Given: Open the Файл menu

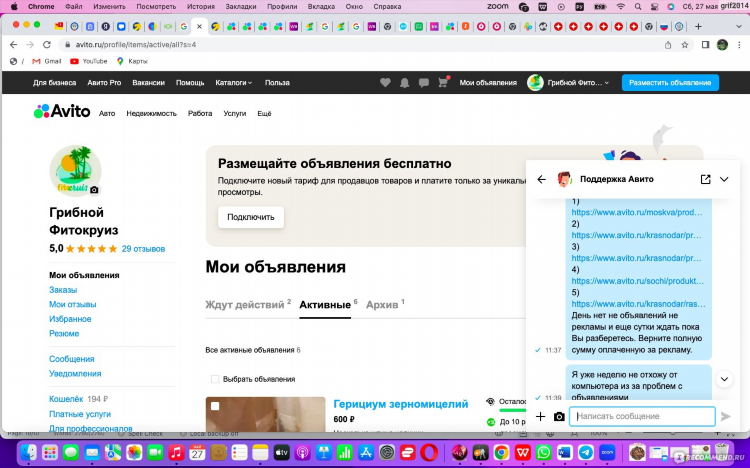Looking at the screenshot, I should [73, 7].
